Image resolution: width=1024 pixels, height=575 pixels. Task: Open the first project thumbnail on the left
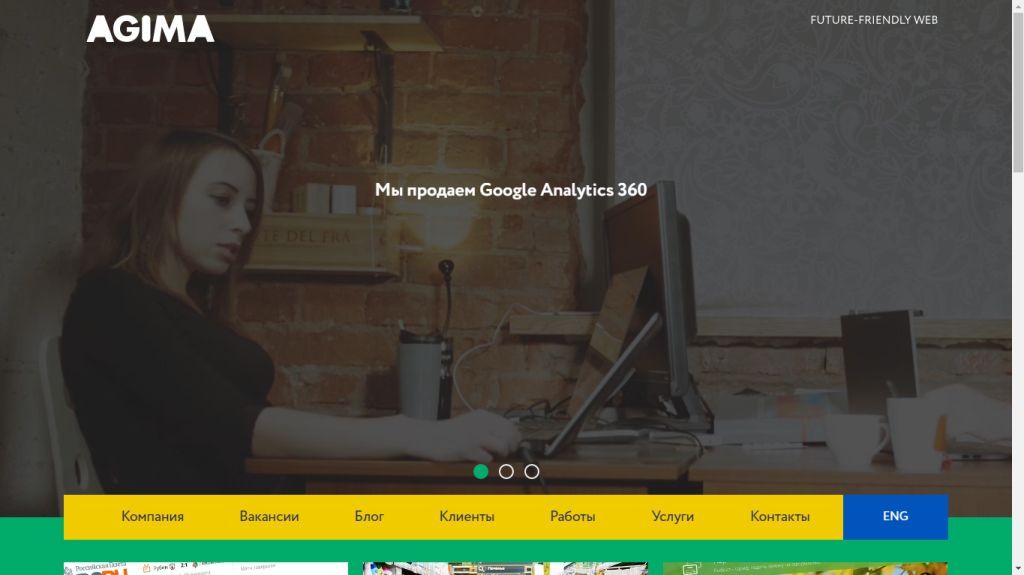point(206,568)
